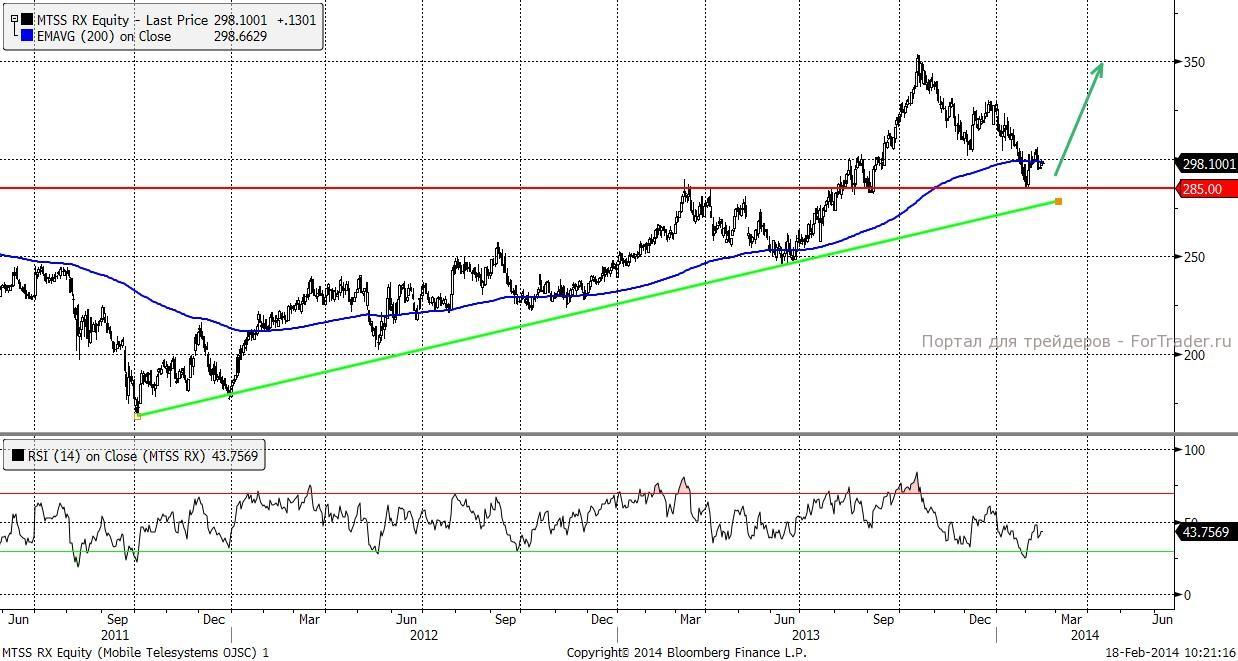Screen dimensions: 1238x661
Task: Click the 350 price axis label
Action: [1194, 62]
